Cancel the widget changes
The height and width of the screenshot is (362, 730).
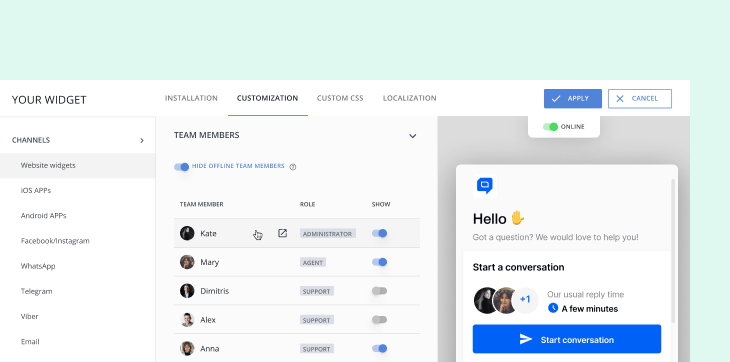640,99
